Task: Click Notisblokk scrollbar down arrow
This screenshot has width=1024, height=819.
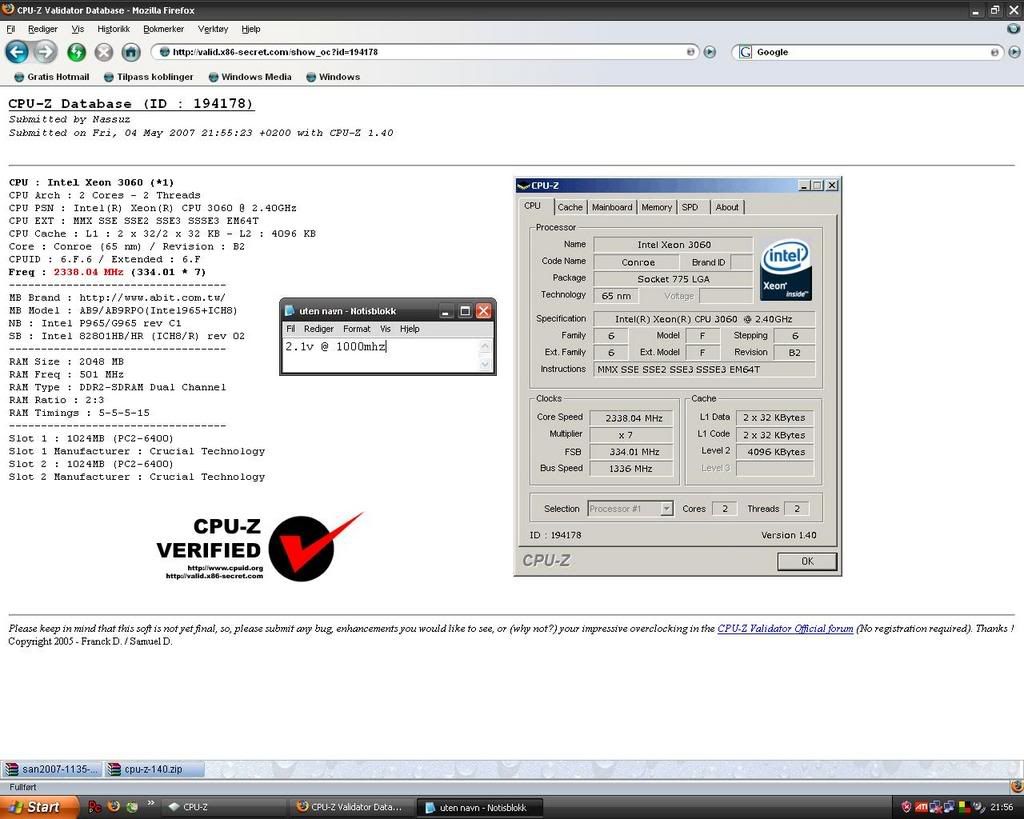Action: click(x=485, y=364)
